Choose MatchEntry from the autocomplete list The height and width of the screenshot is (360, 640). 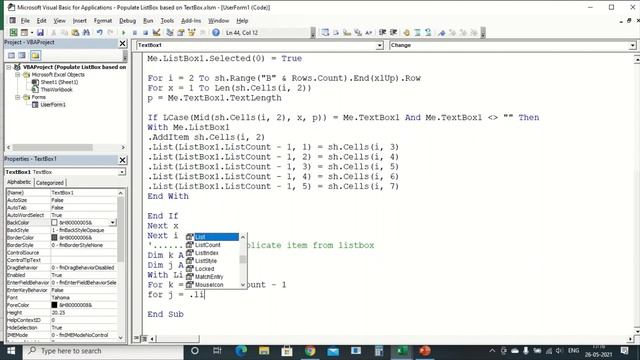[x=209, y=277]
